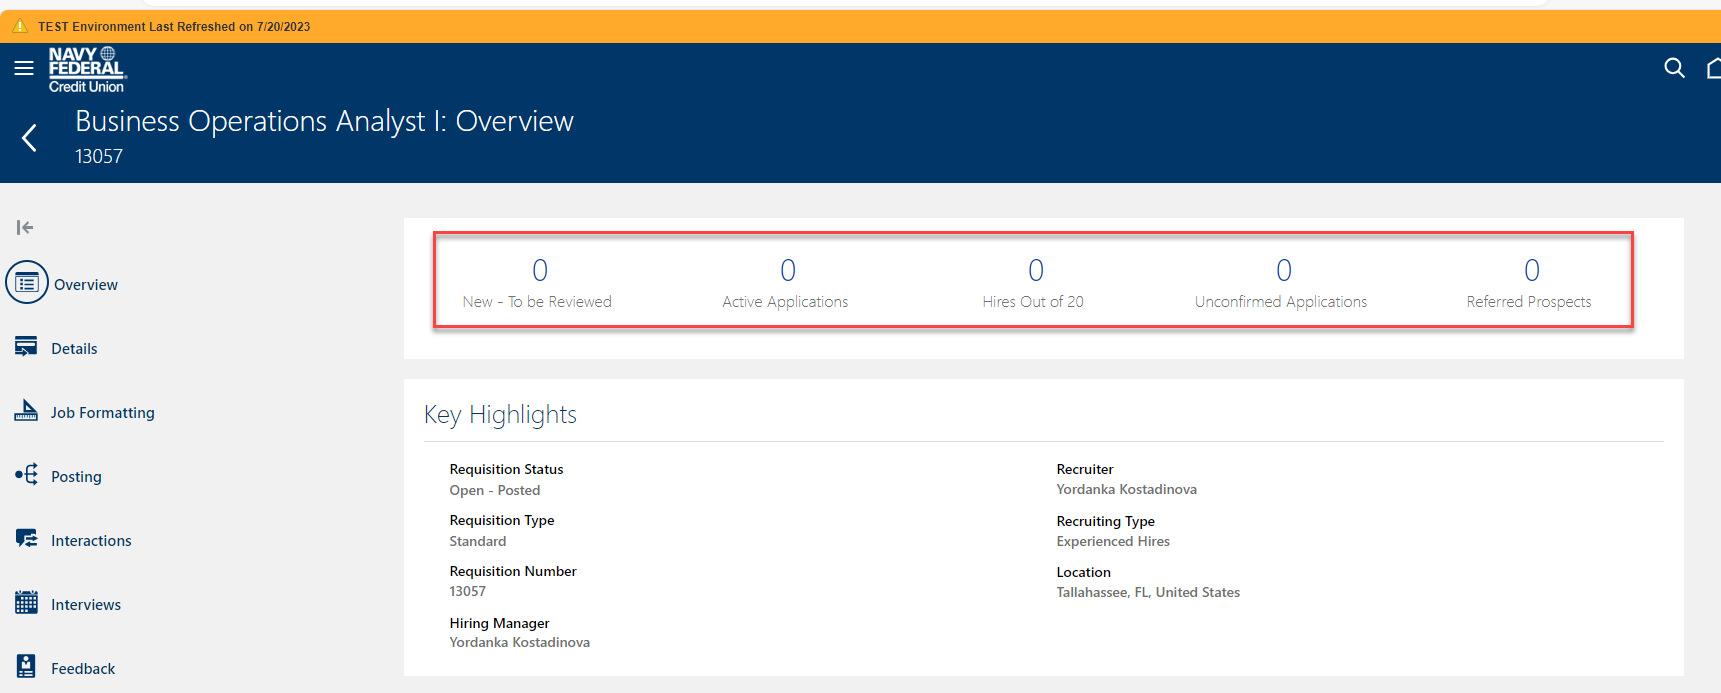Click the Open - Posted status value

pyautogui.click(x=495, y=490)
